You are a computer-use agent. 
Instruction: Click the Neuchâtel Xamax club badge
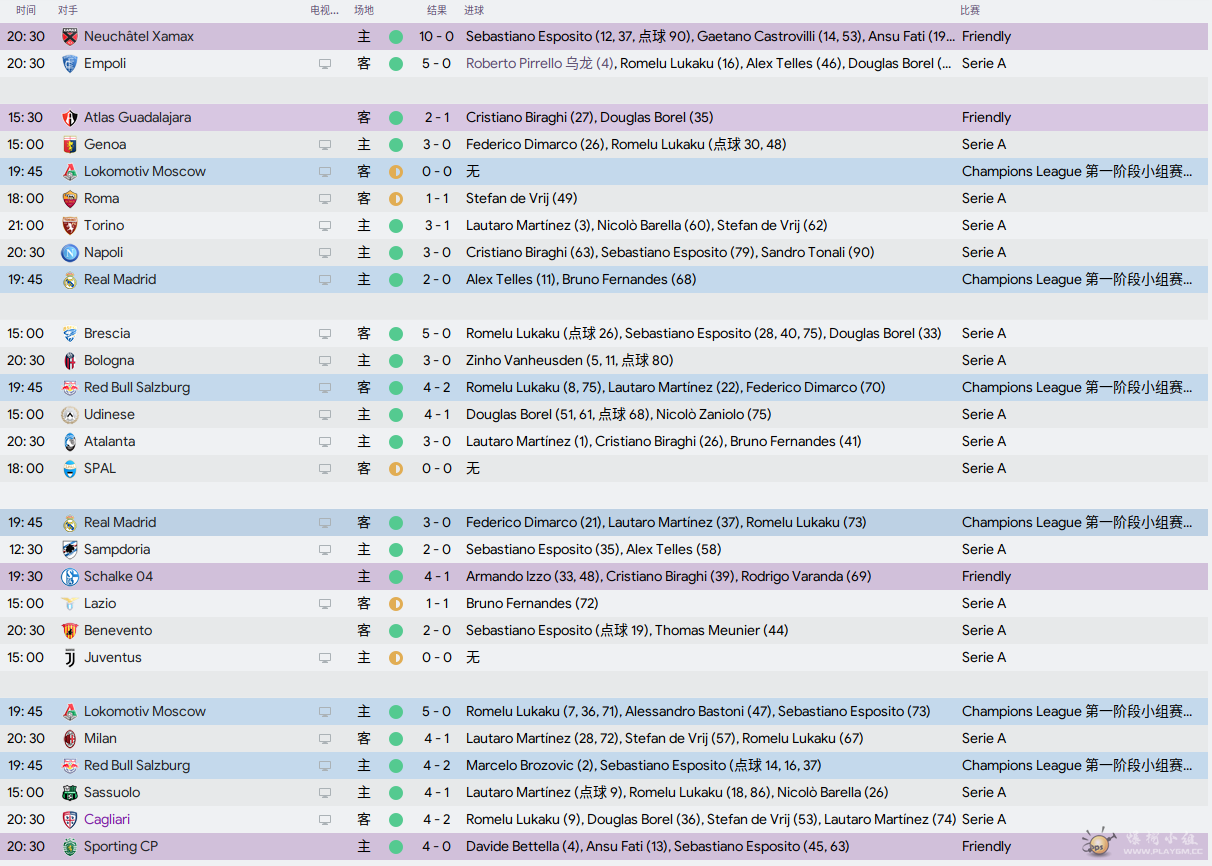pyautogui.click(x=69, y=37)
